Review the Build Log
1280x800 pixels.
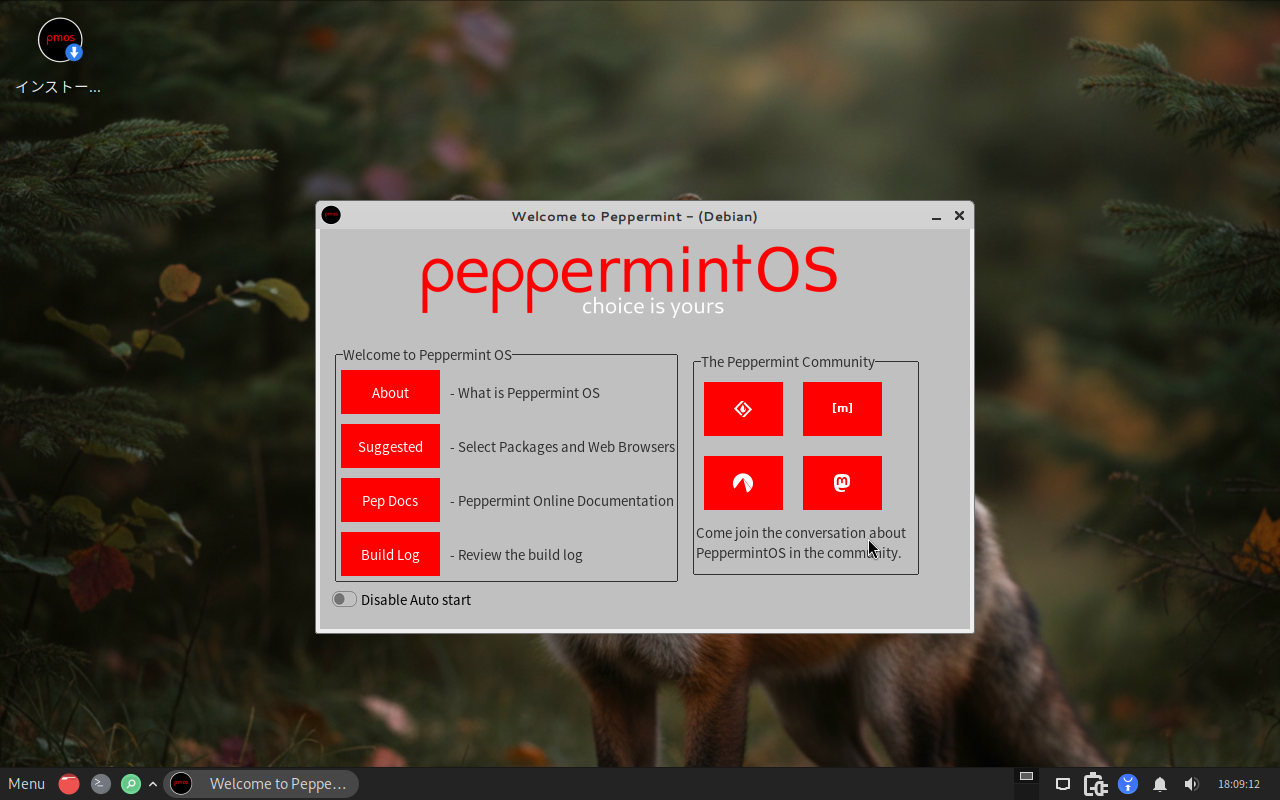pos(390,554)
